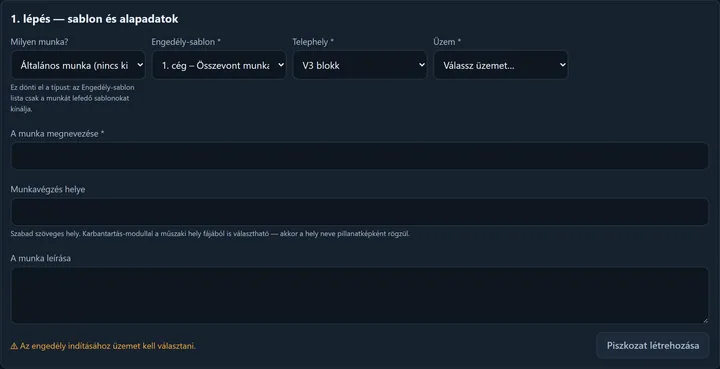720x369 pixels.
Task: Click the 'A munka leírása' text area
Action: click(360, 295)
